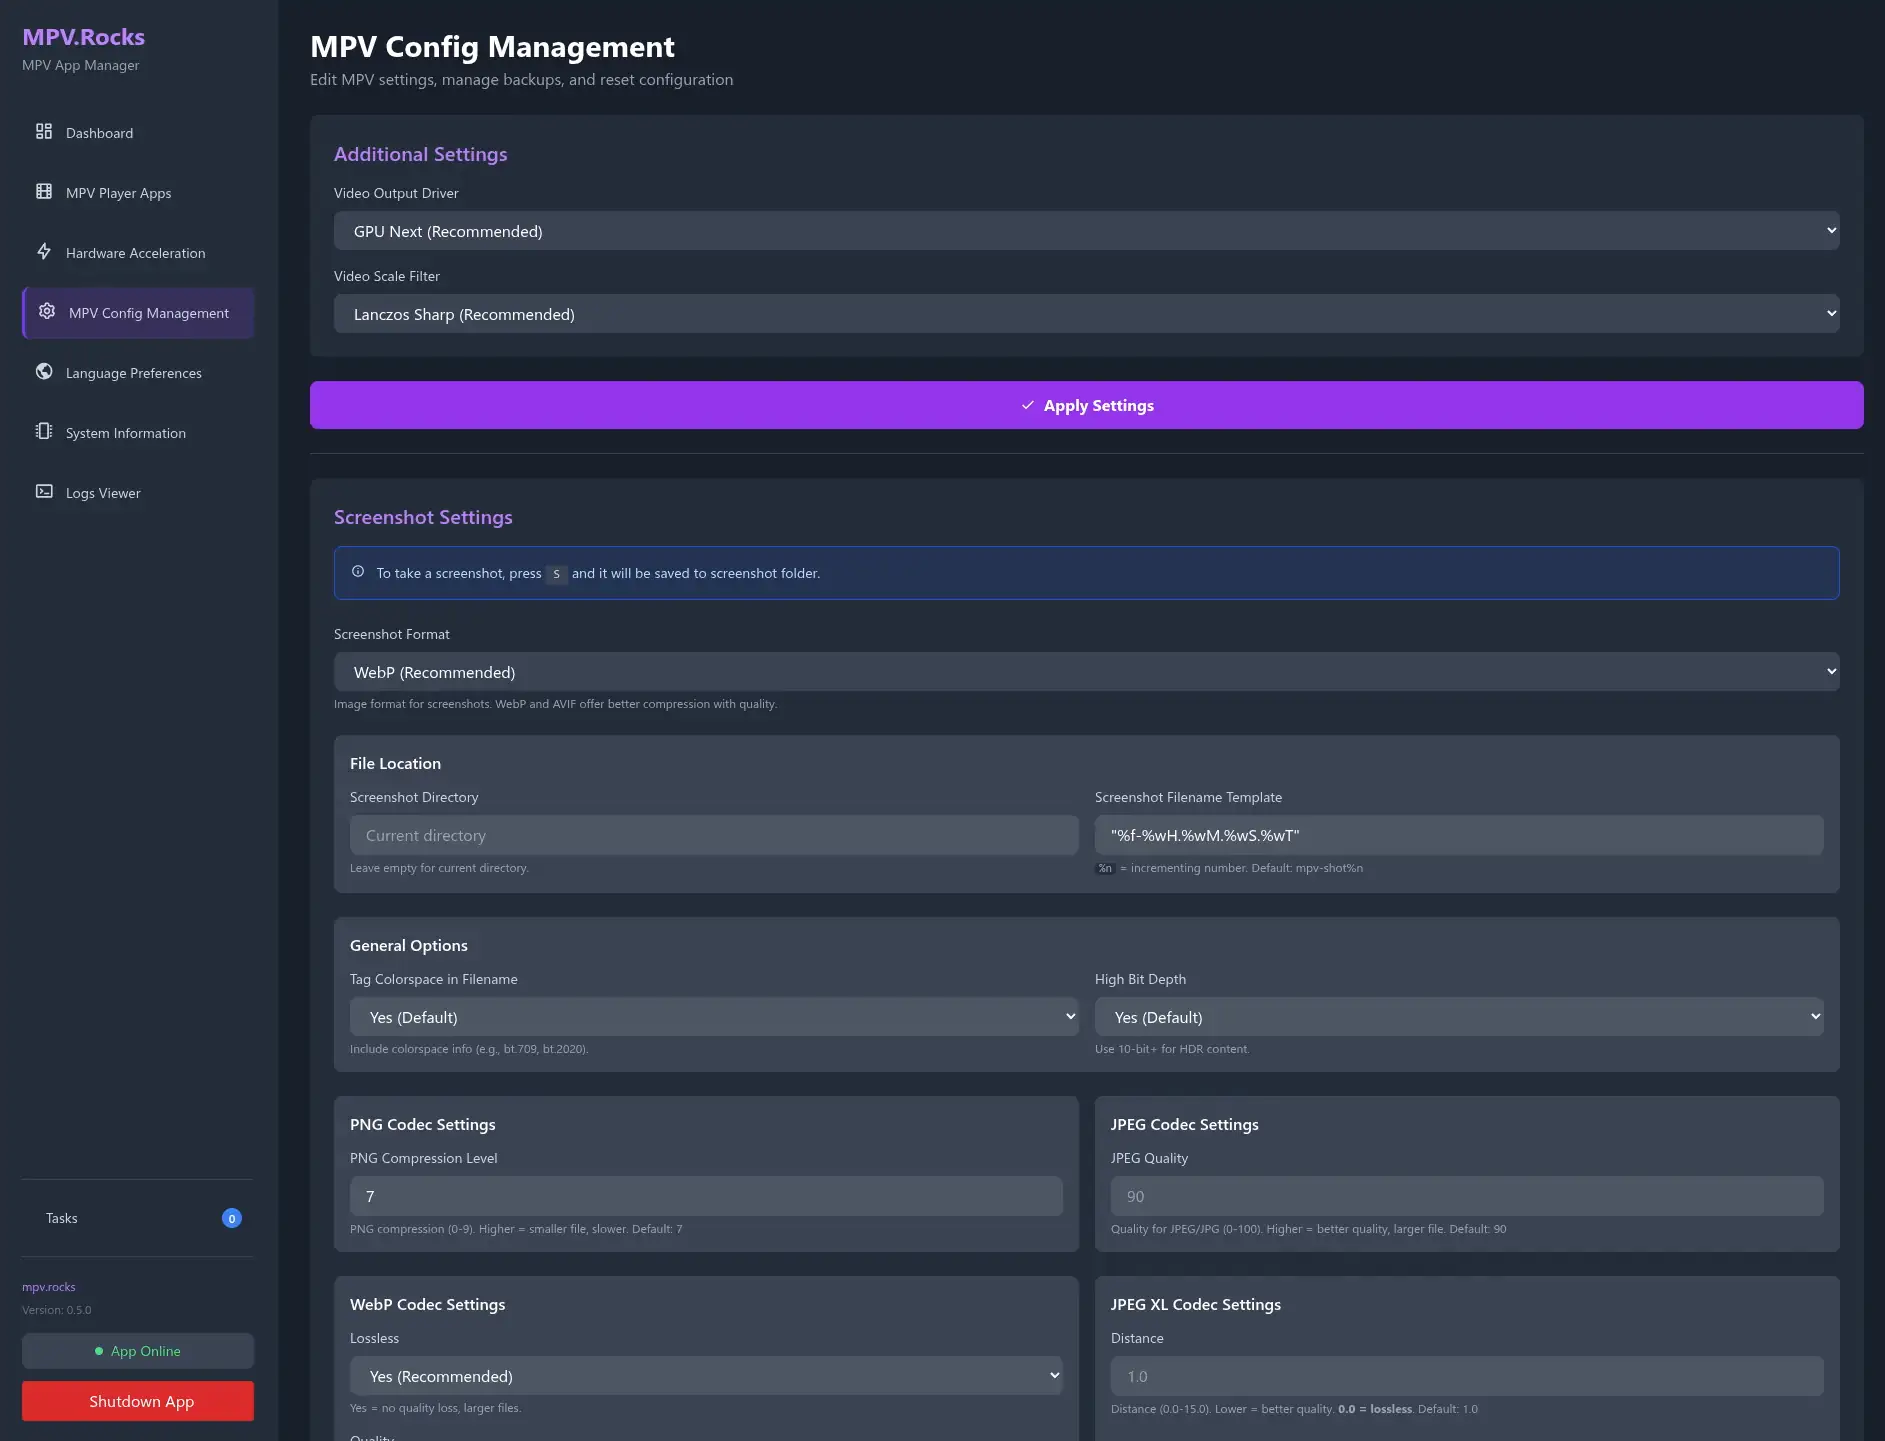Screen dimensions: 1885x1441
Task: Click the JPEG Quality input field
Action: click(1466, 1196)
